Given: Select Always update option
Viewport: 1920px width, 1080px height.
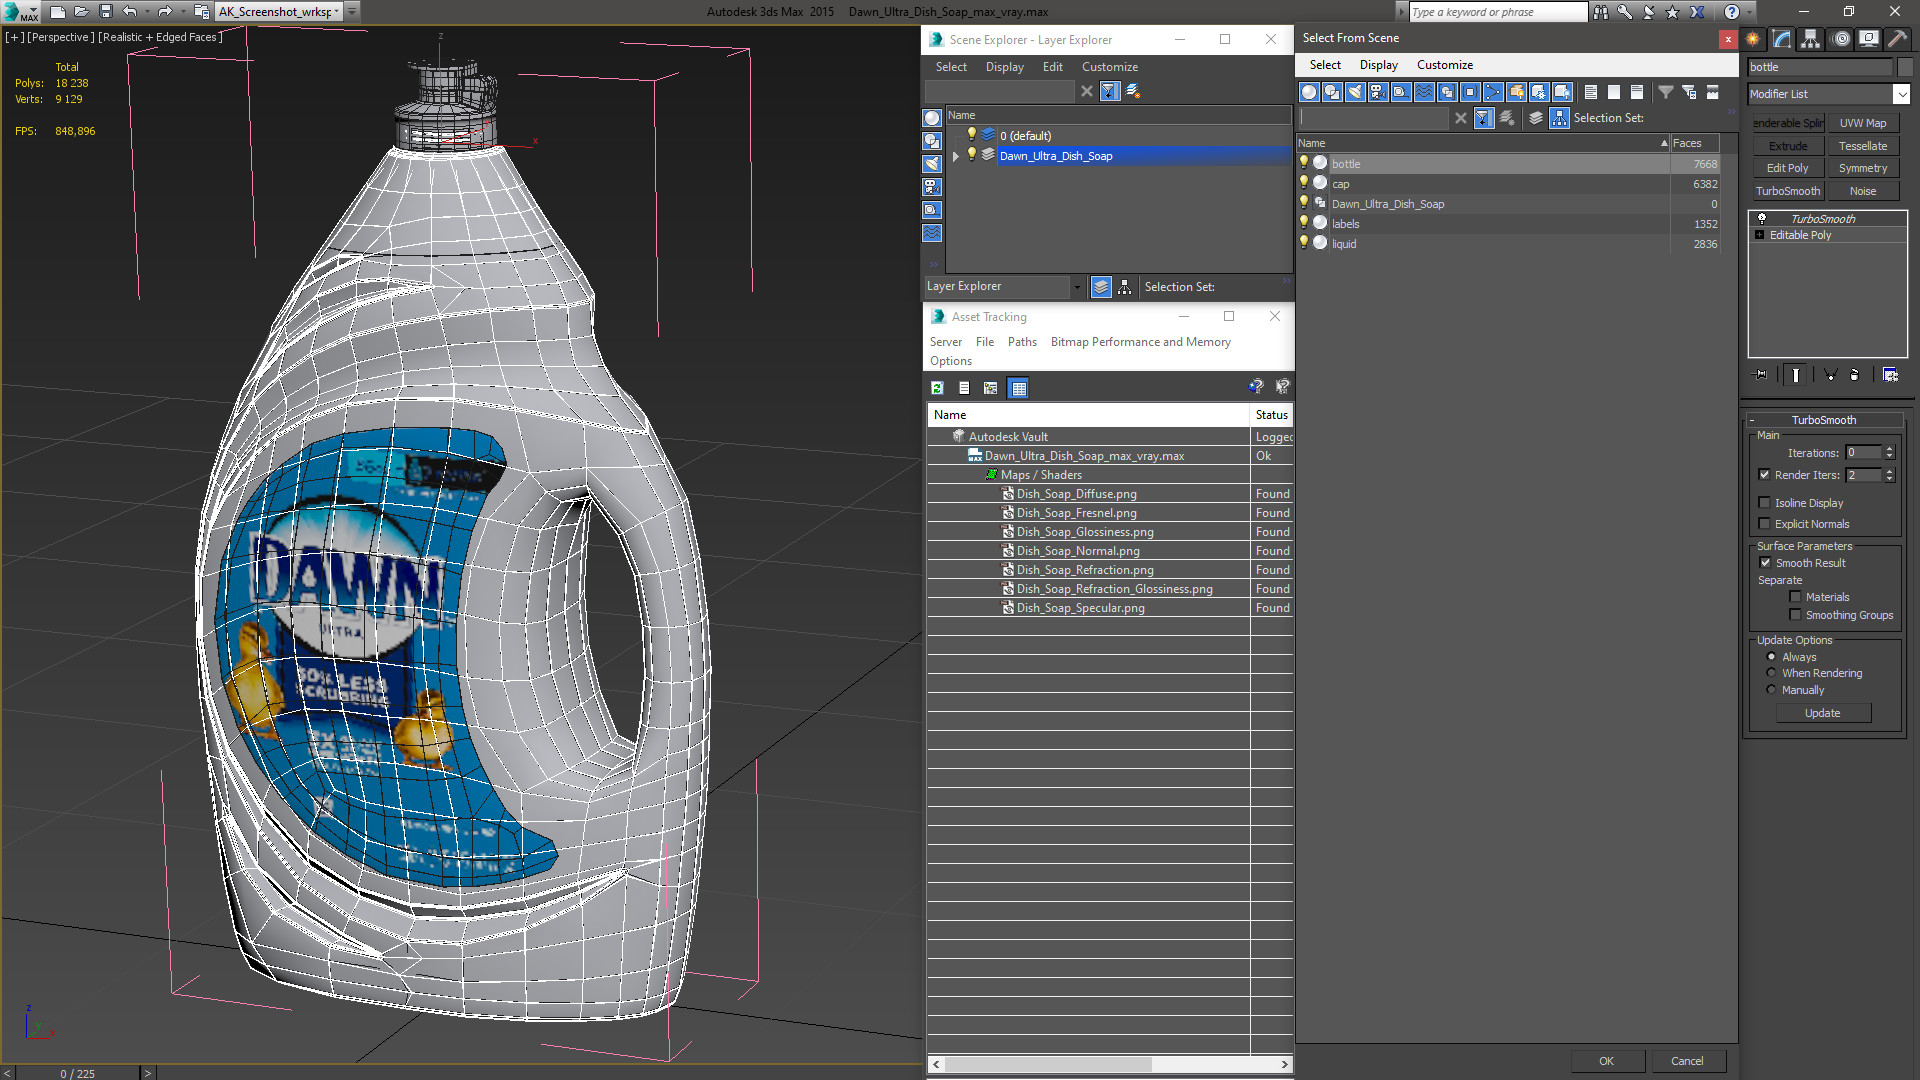Looking at the screenshot, I should tap(1771, 657).
